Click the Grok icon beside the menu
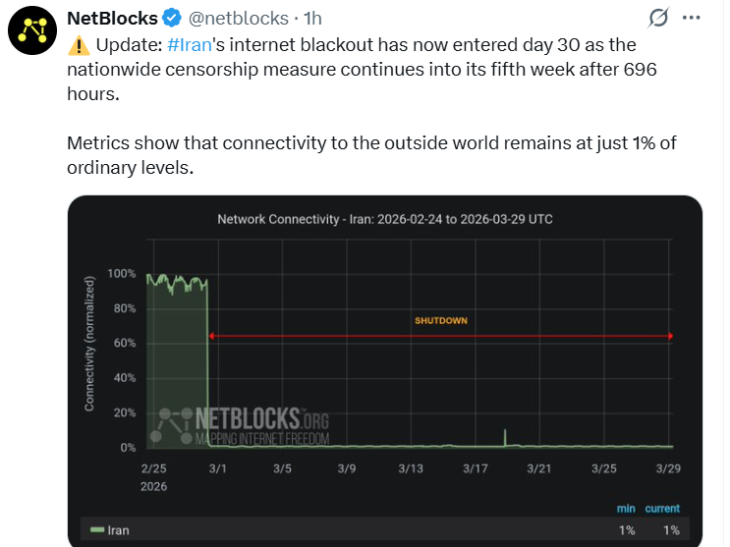The width and height of the screenshot is (730, 547). coord(658,18)
